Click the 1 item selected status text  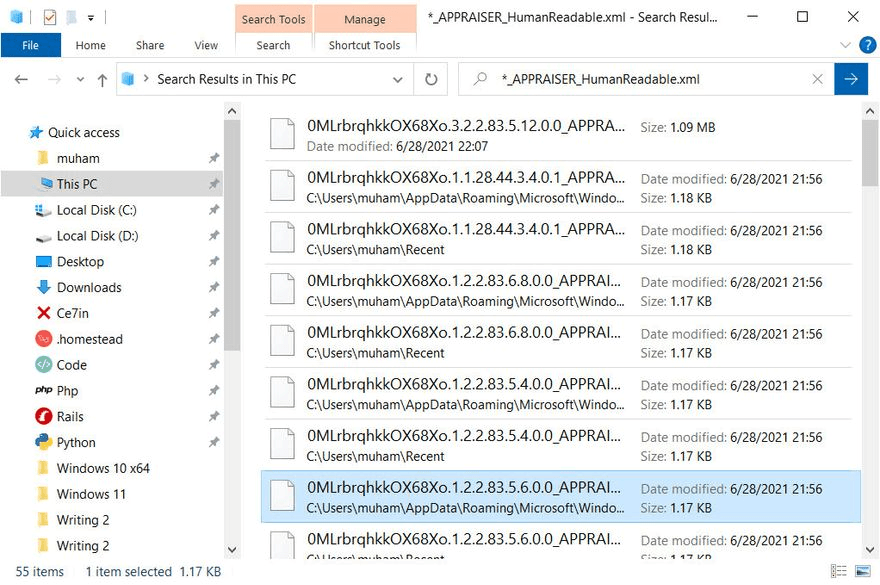pyautogui.click(x=129, y=572)
